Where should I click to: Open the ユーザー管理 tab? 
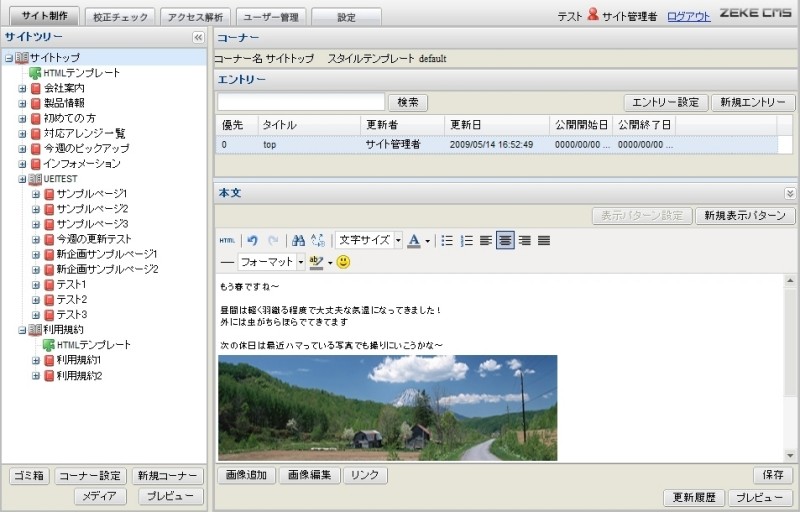coord(271,17)
